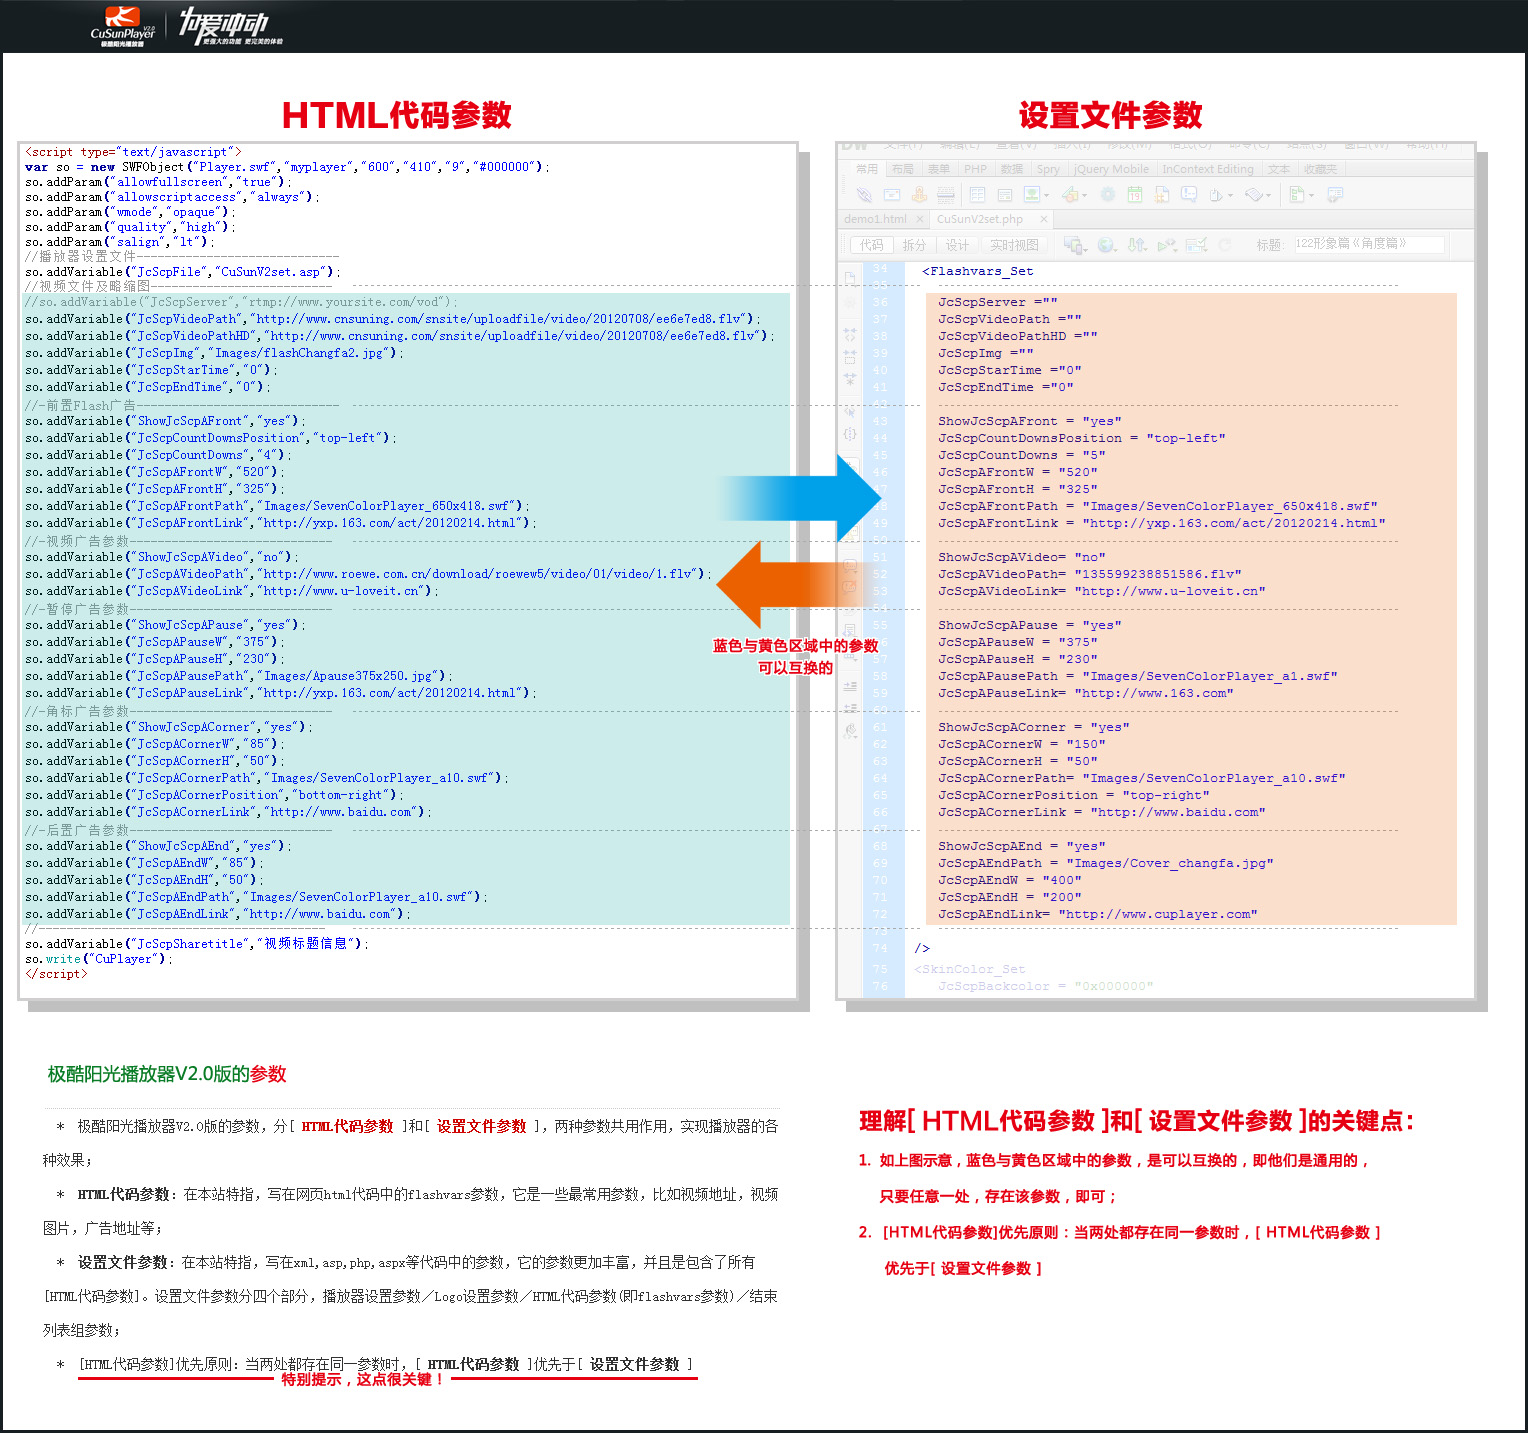
Task: Select the 收藏夹 favorites tab
Action: coord(1320,169)
